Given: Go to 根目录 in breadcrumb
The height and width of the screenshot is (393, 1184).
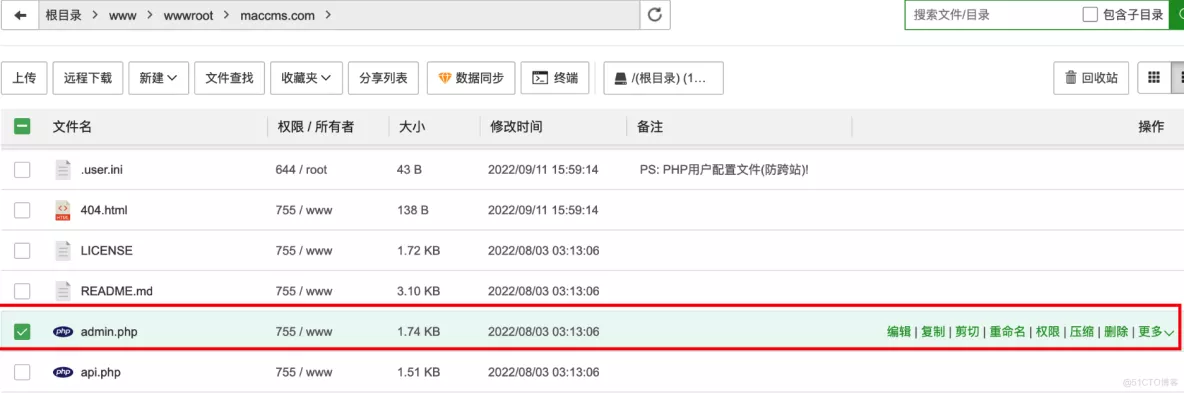Looking at the screenshot, I should click(63, 15).
